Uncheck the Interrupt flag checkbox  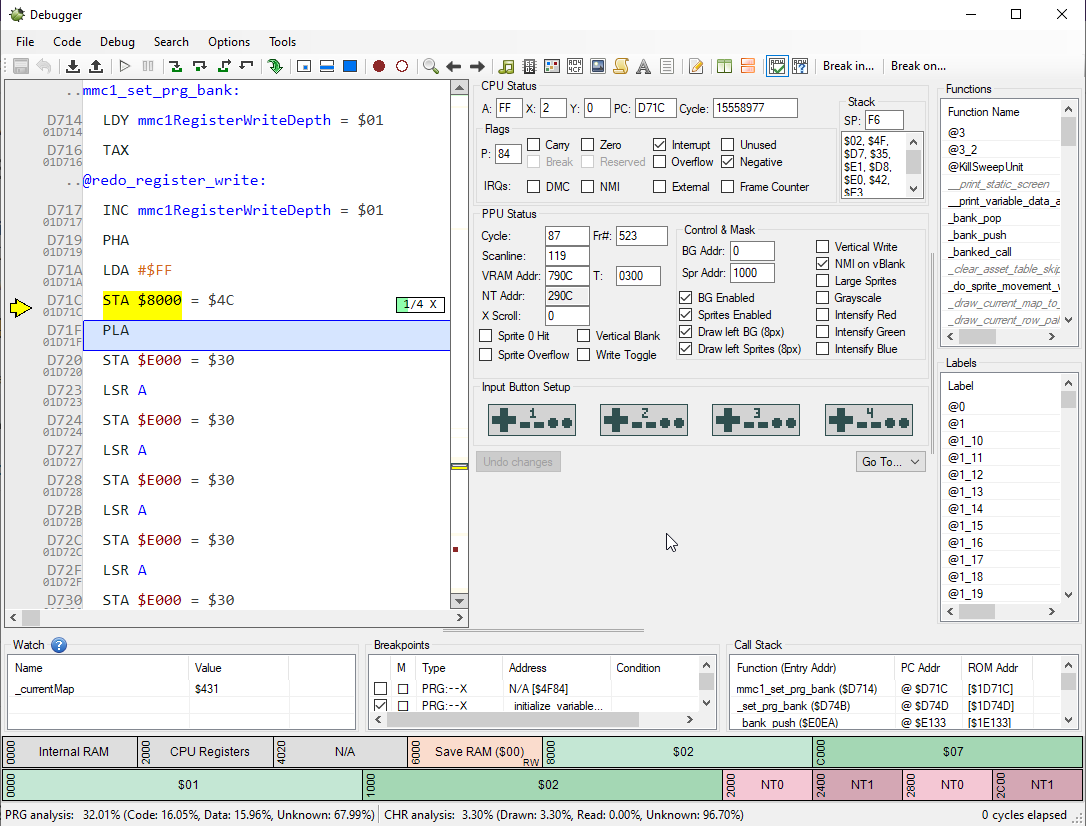point(659,145)
